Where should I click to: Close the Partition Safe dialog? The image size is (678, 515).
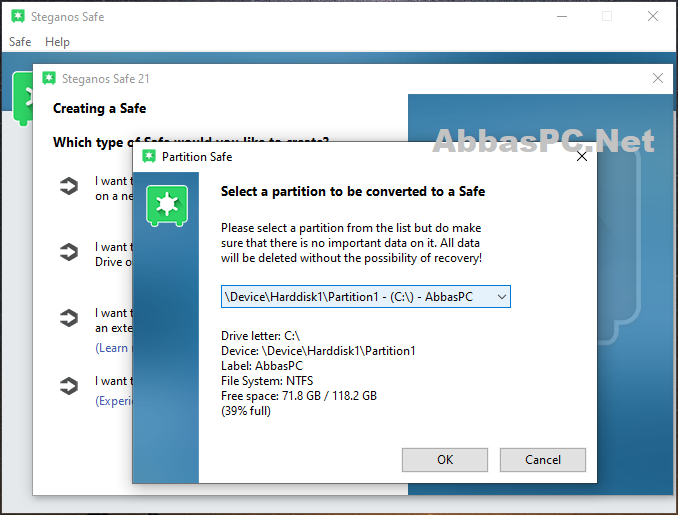pyautogui.click(x=582, y=157)
